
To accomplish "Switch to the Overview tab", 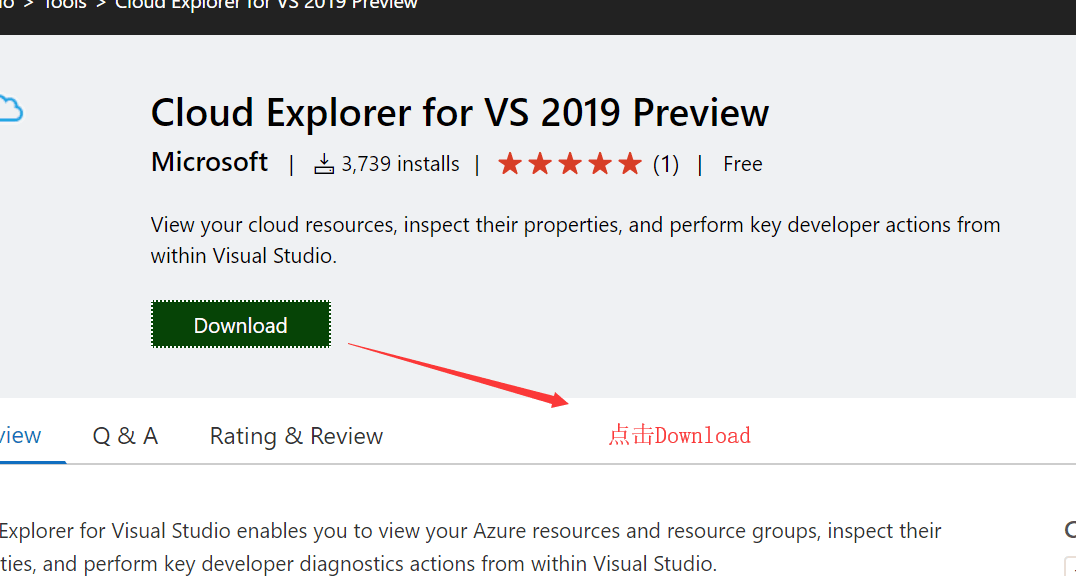I will (21, 435).
